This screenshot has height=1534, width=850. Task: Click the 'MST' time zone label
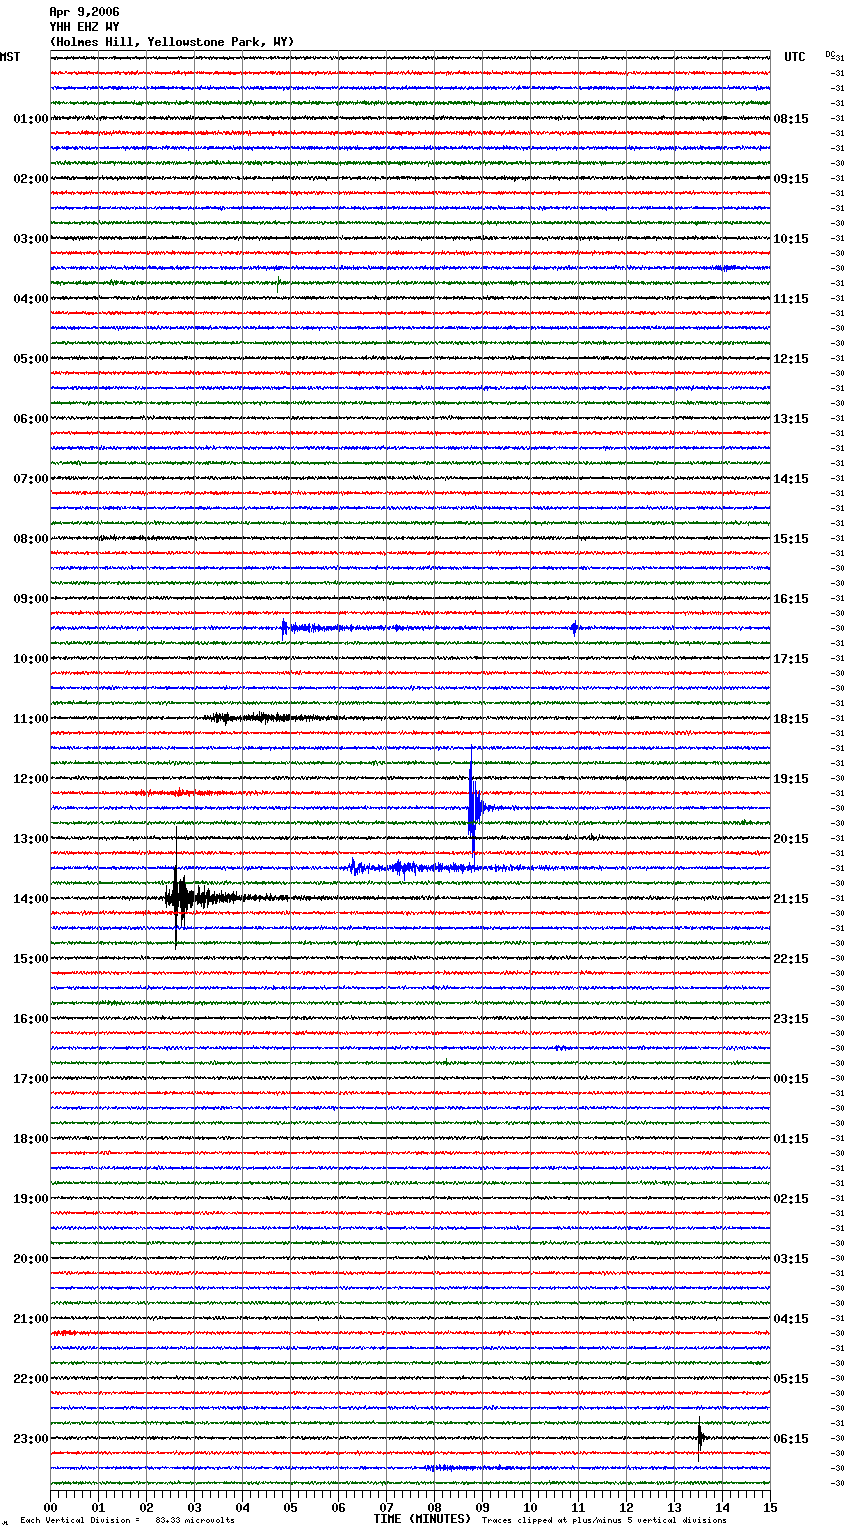point(10,57)
